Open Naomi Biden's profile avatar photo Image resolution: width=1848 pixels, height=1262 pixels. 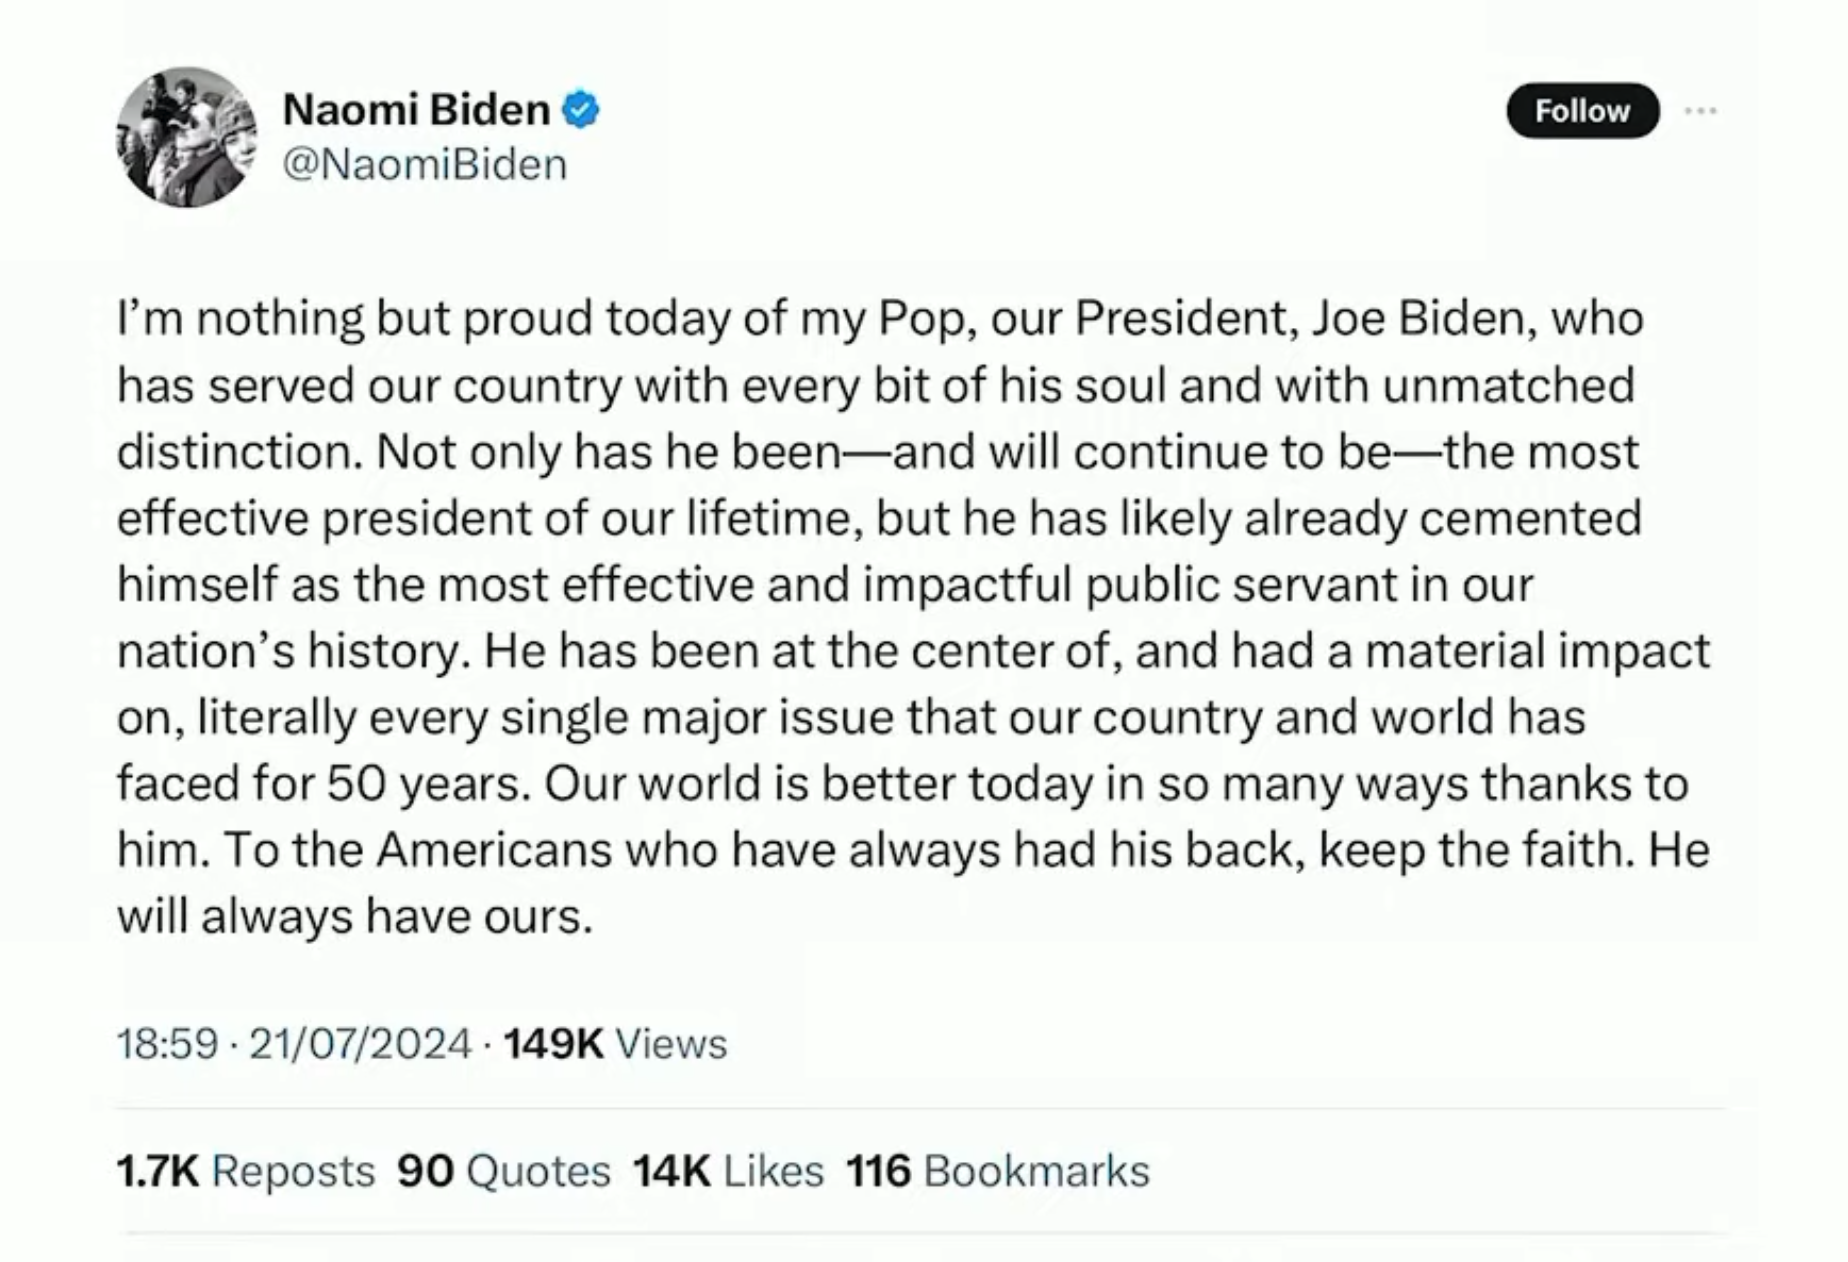[186, 137]
